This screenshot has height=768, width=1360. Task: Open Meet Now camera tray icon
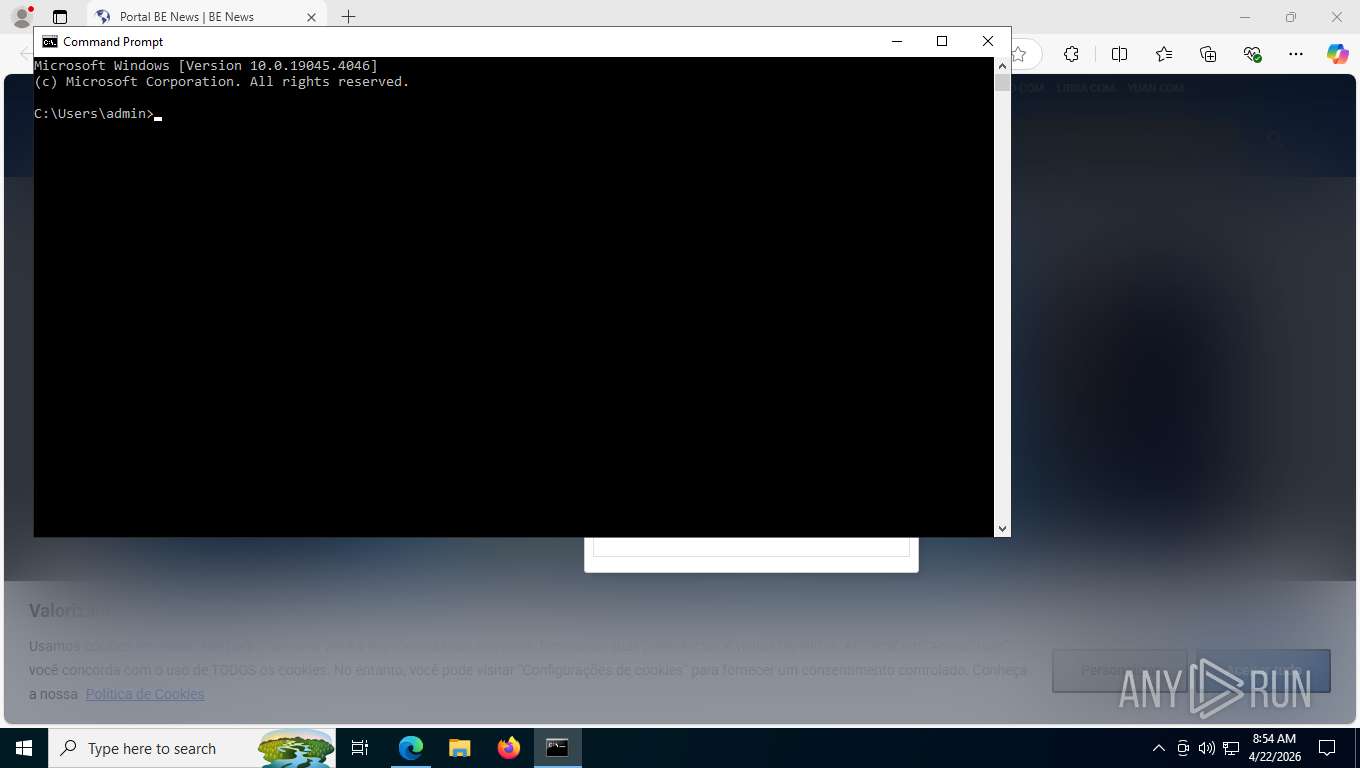(x=1183, y=748)
